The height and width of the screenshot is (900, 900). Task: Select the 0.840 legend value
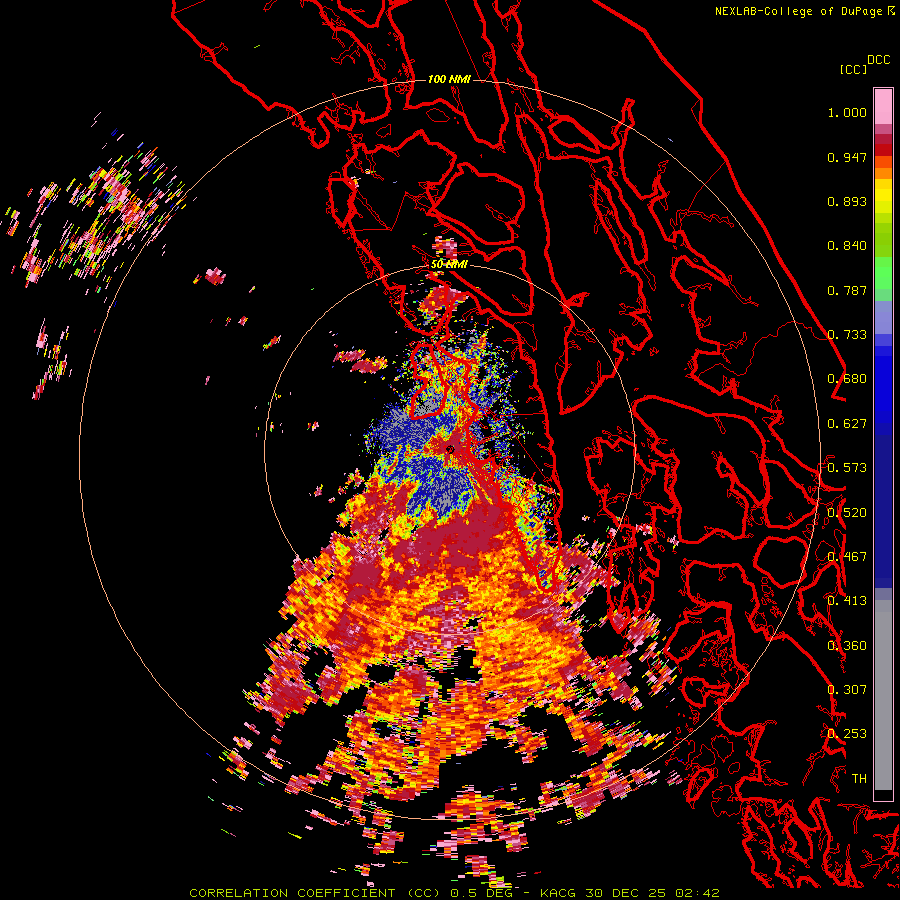pyautogui.click(x=847, y=246)
